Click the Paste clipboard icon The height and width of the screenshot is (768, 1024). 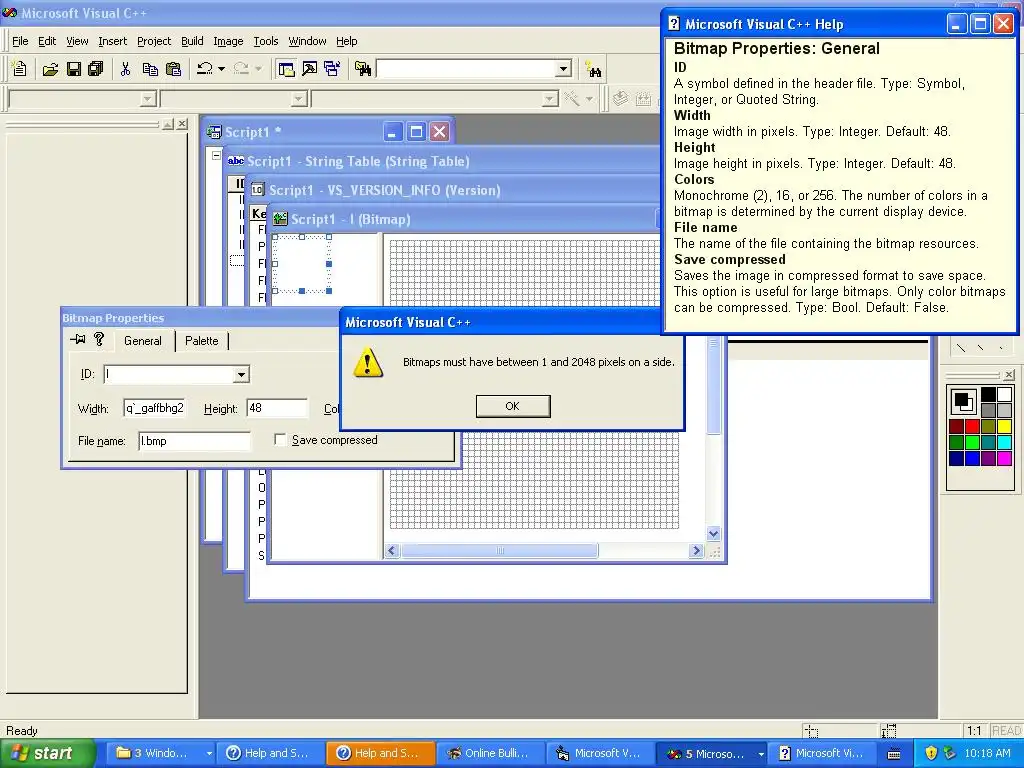[x=173, y=69]
